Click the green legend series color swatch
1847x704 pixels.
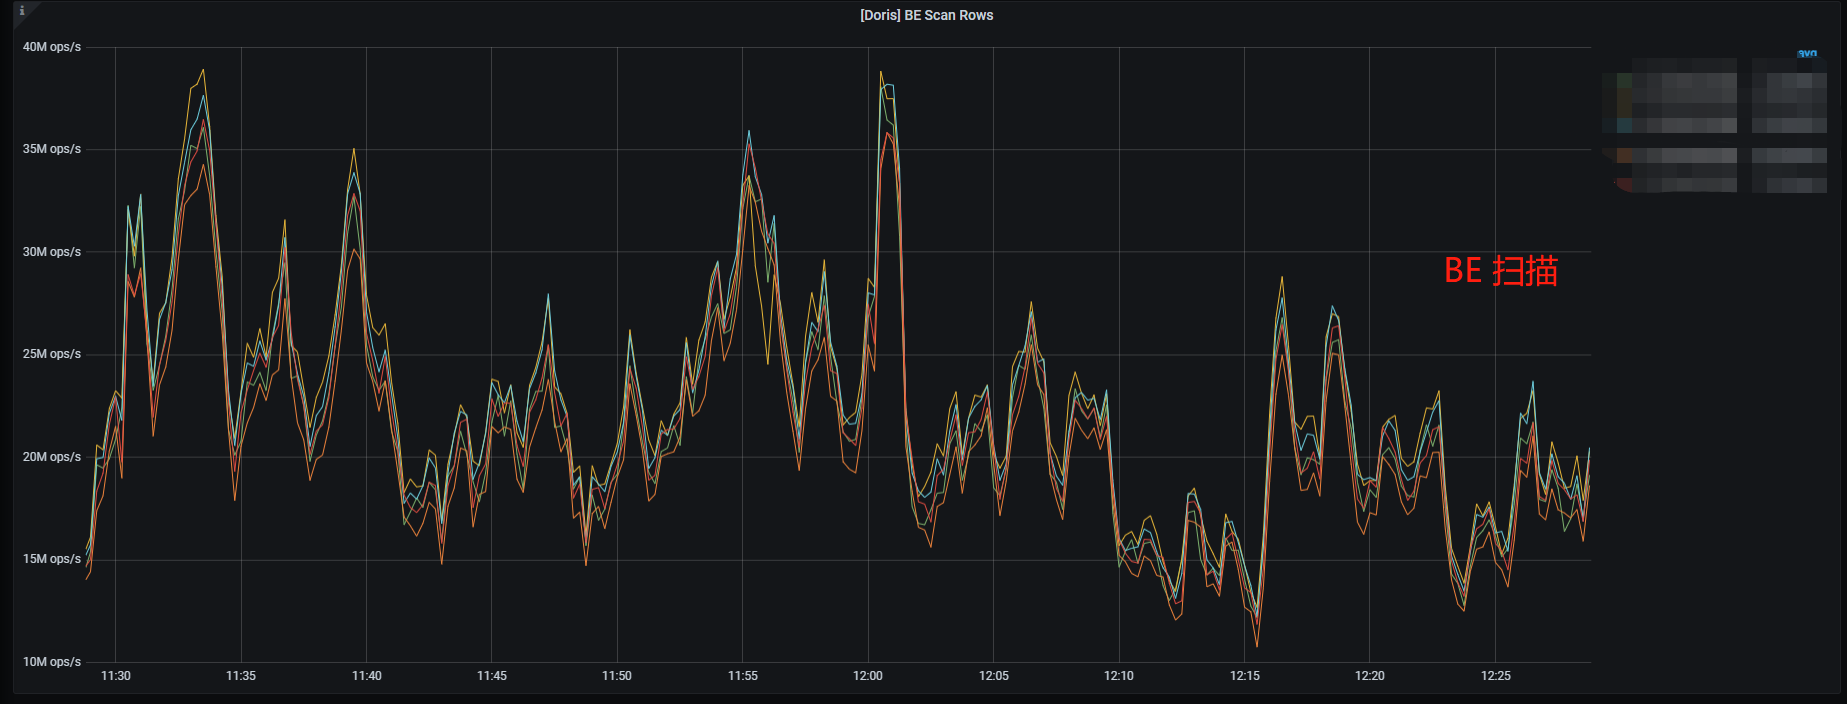click(x=1624, y=81)
